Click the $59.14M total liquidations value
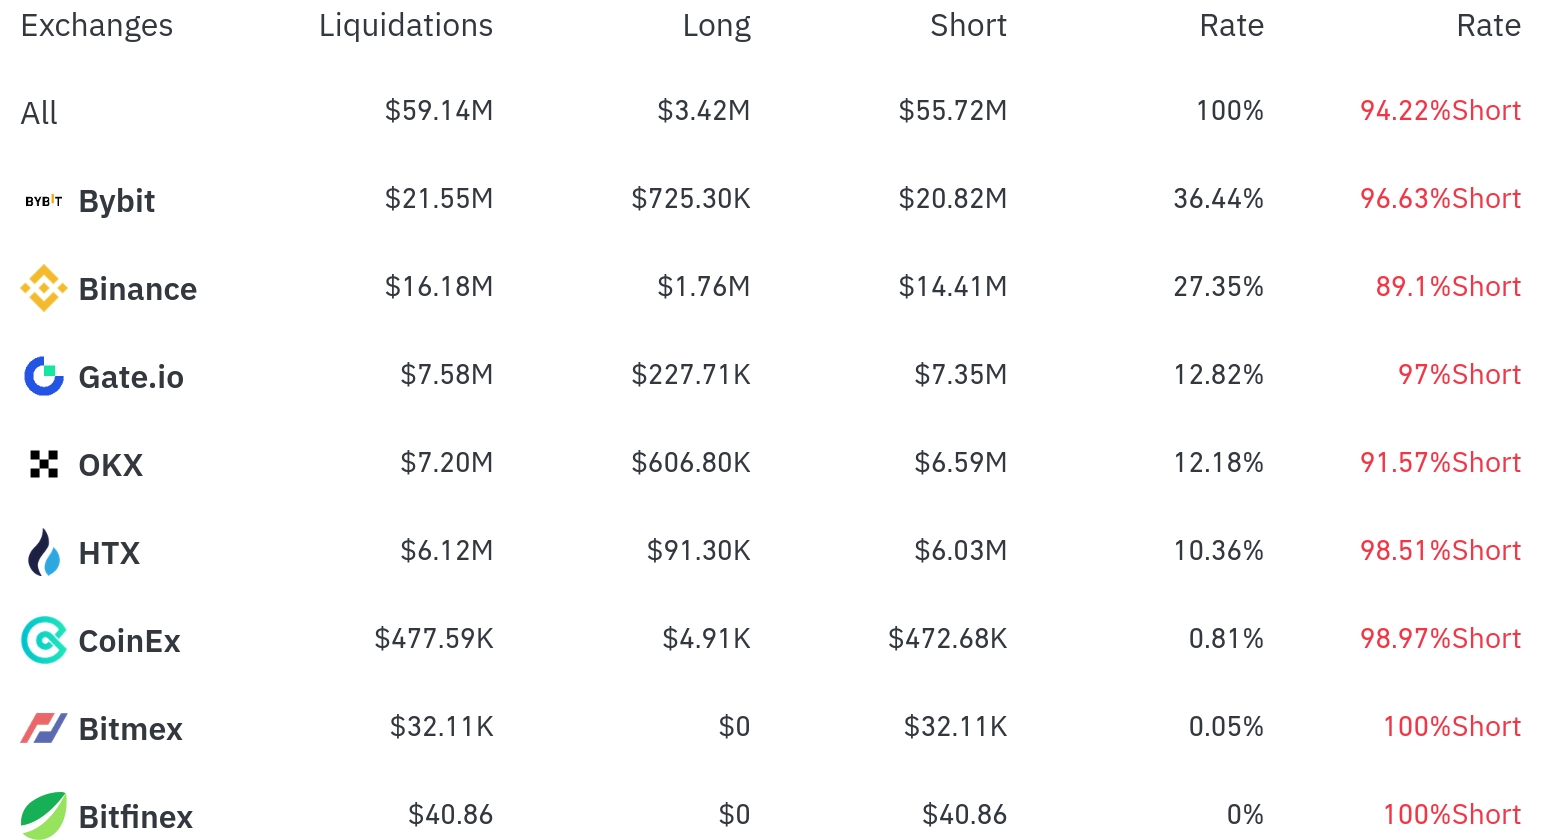Viewport: 1542px width, 840px height. [x=439, y=111]
